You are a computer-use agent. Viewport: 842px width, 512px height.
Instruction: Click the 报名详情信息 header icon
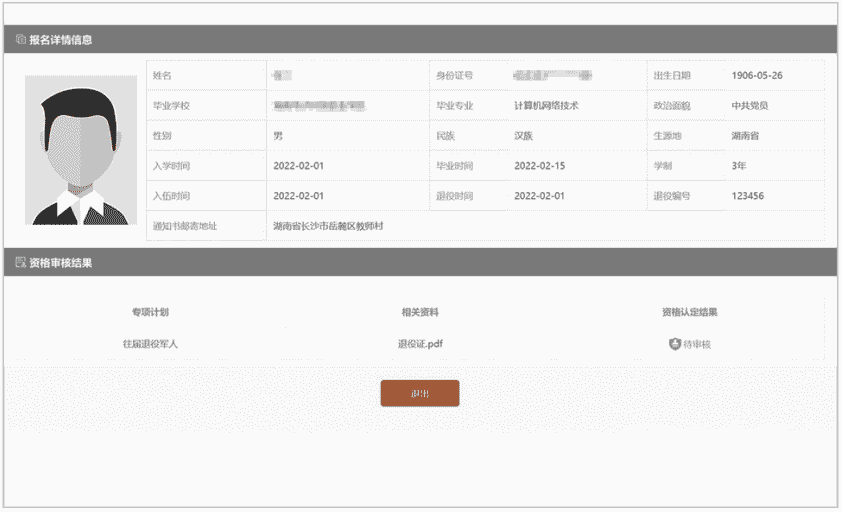coord(20,40)
